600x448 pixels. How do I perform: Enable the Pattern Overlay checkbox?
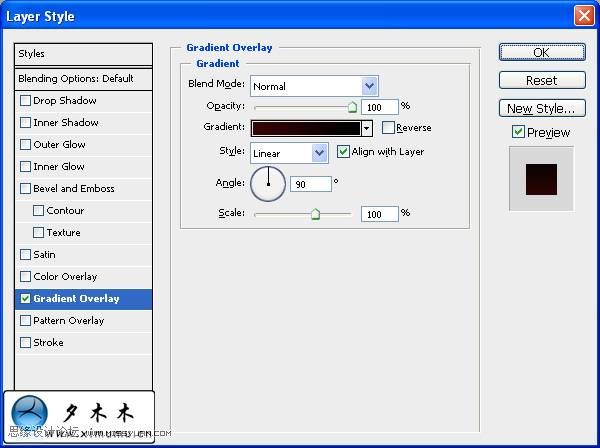pyautogui.click(x=25, y=321)
